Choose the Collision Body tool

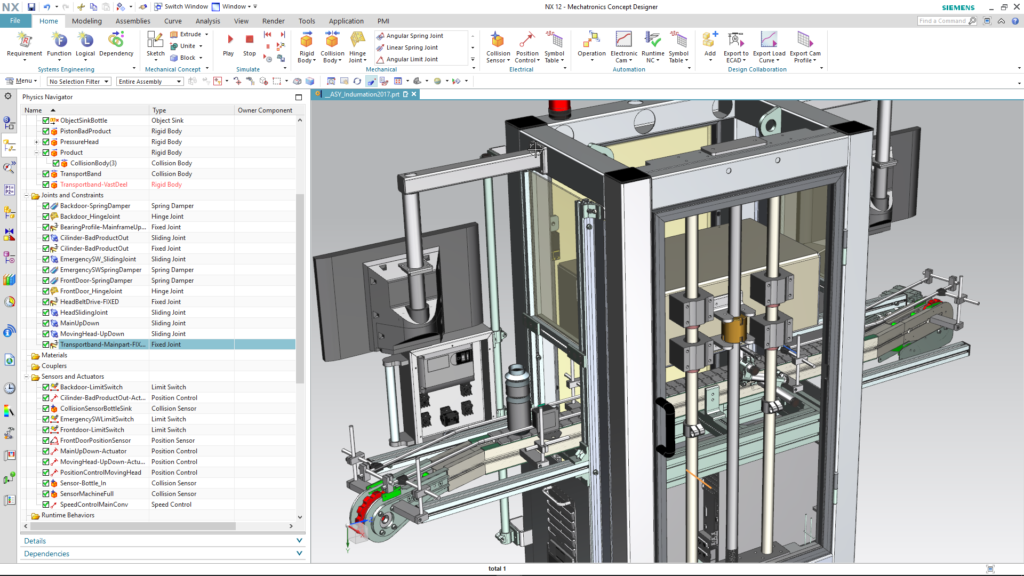(x=332, y=43)
